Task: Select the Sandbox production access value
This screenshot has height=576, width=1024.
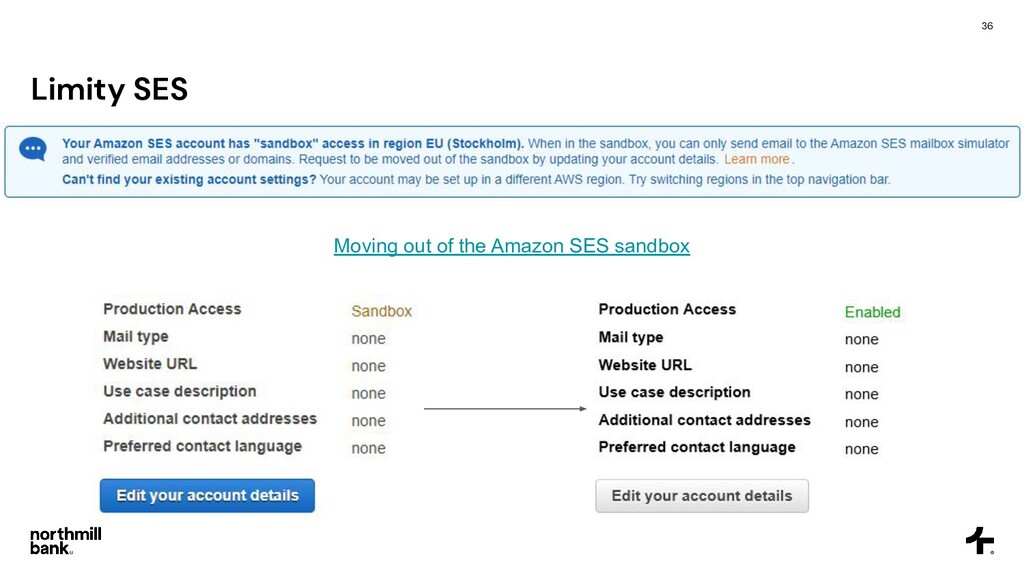Action: click(381, 311)
